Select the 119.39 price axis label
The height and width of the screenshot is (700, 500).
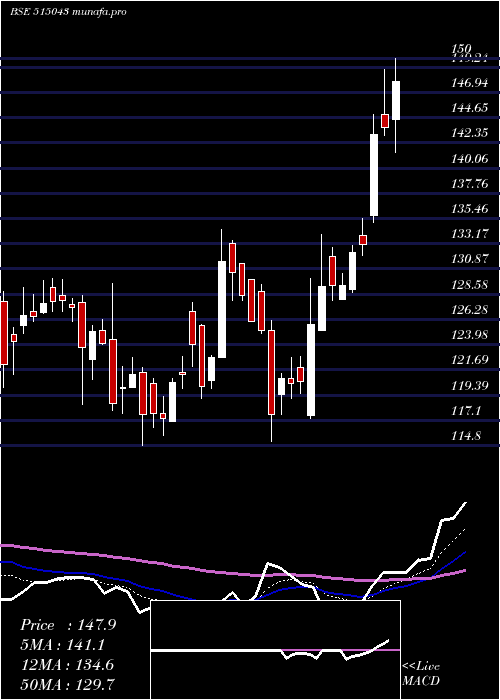(x=470, y=385)
